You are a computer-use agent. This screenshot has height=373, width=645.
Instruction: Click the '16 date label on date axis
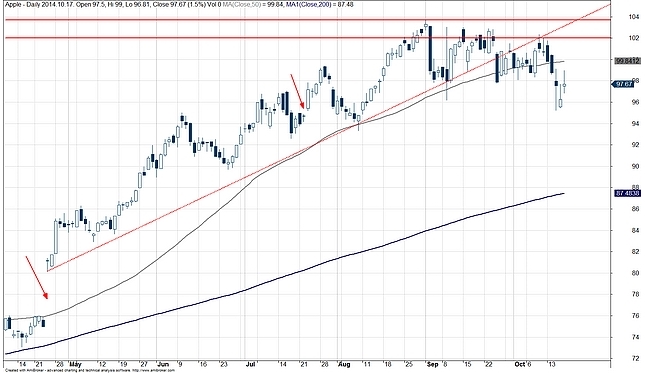202,364
